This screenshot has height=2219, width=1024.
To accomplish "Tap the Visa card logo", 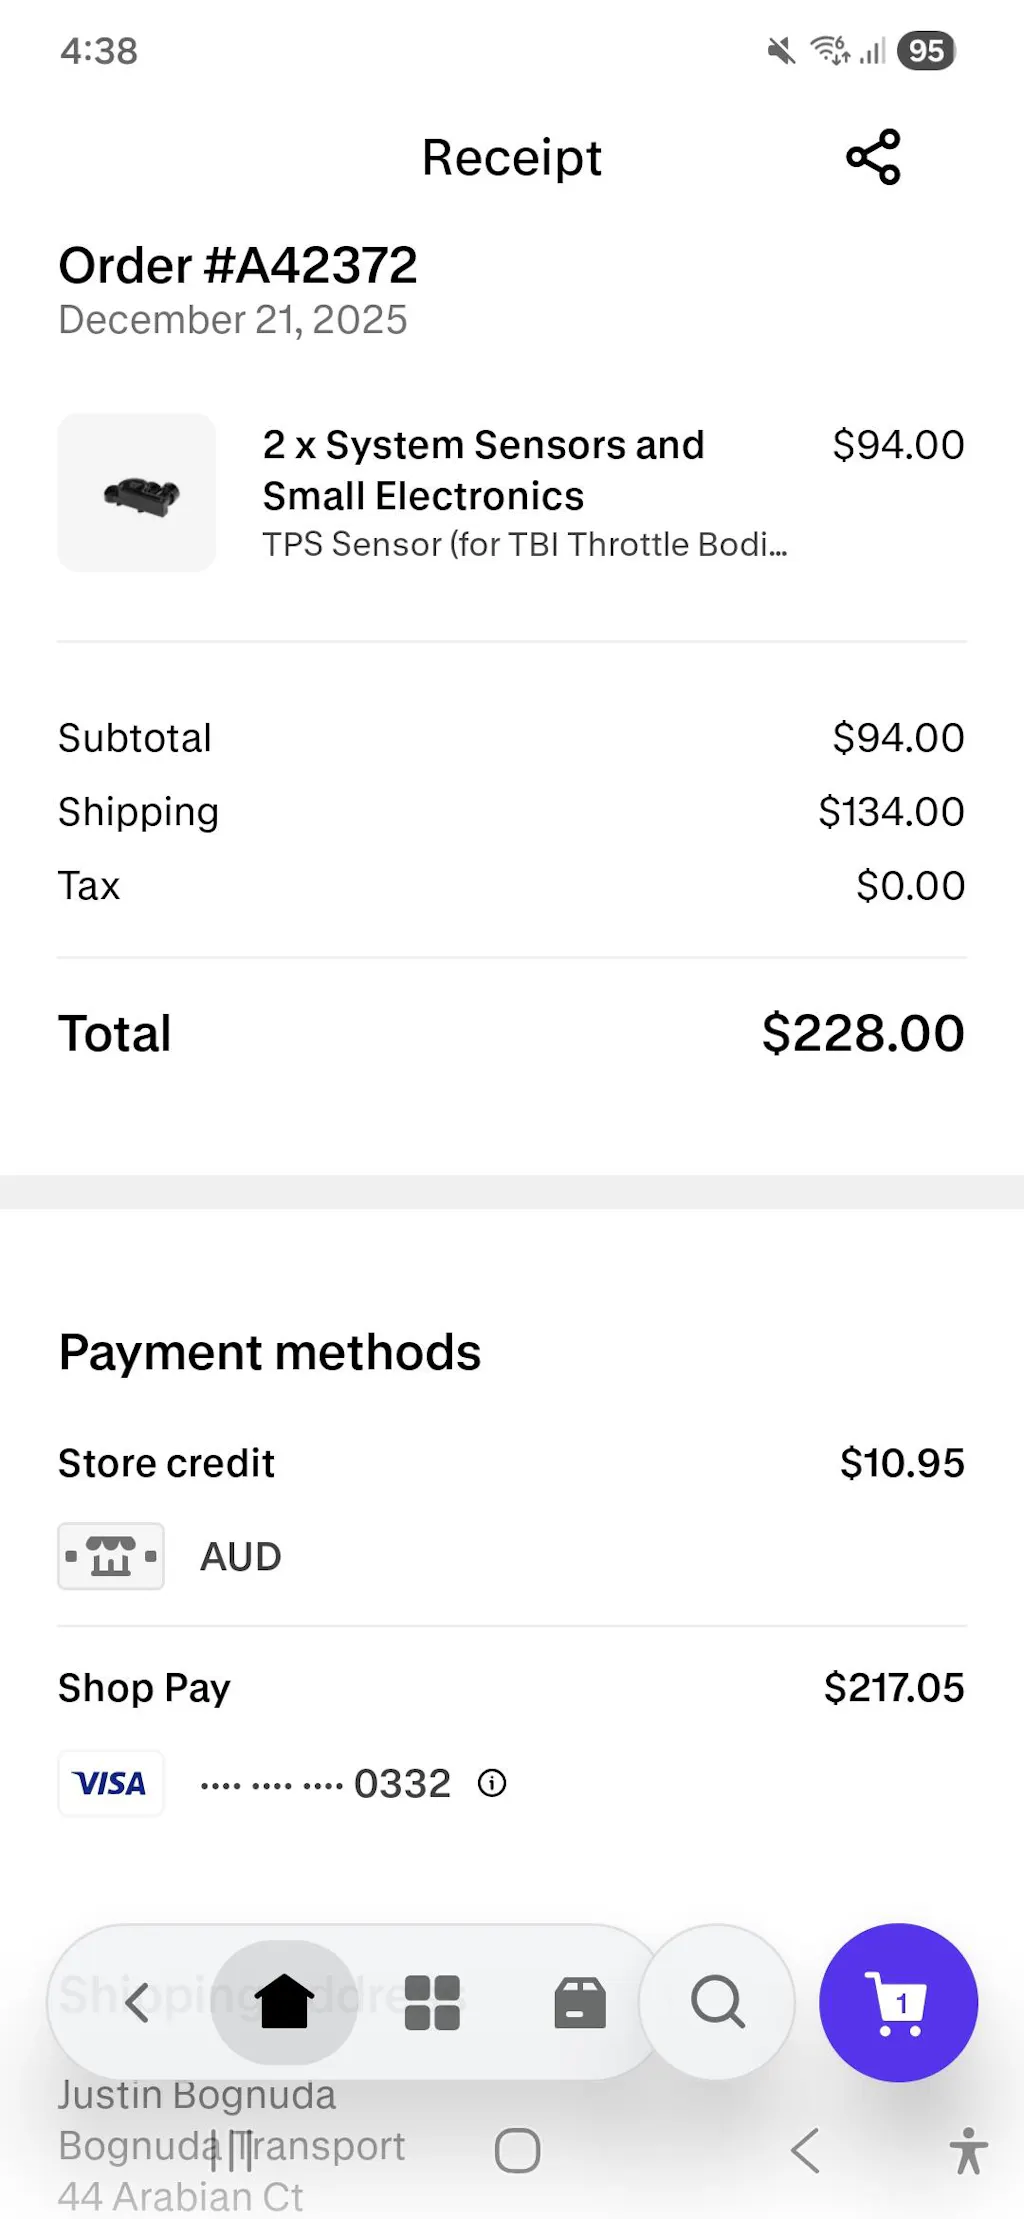I will pyautogui.click(x=111, y=1783).
